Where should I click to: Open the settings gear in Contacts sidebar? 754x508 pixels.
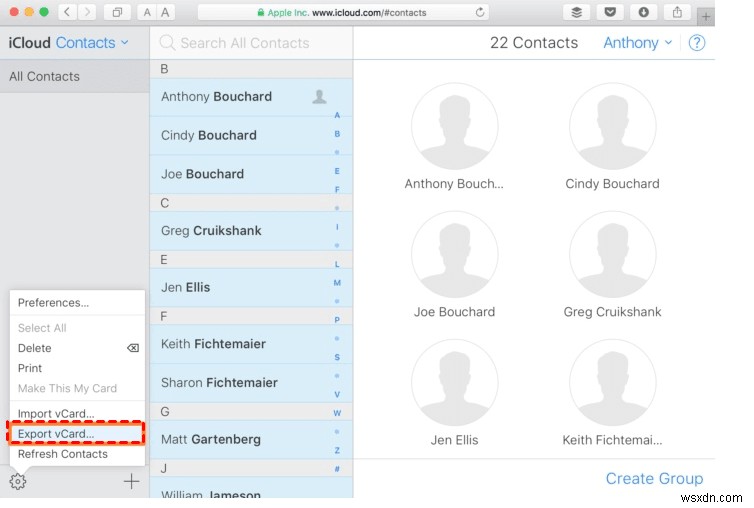pos(18,481)
